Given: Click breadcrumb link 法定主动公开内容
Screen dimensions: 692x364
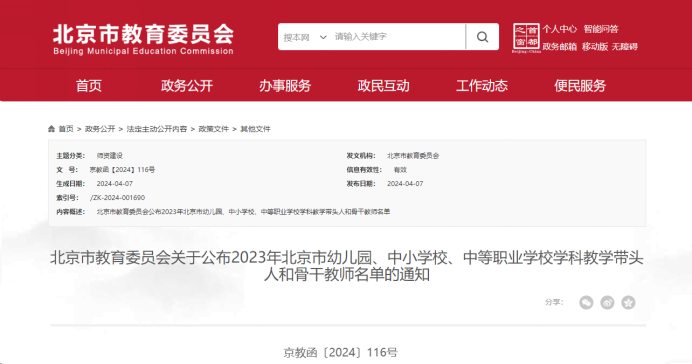Looking at the screenshot, I should (157, 129).
